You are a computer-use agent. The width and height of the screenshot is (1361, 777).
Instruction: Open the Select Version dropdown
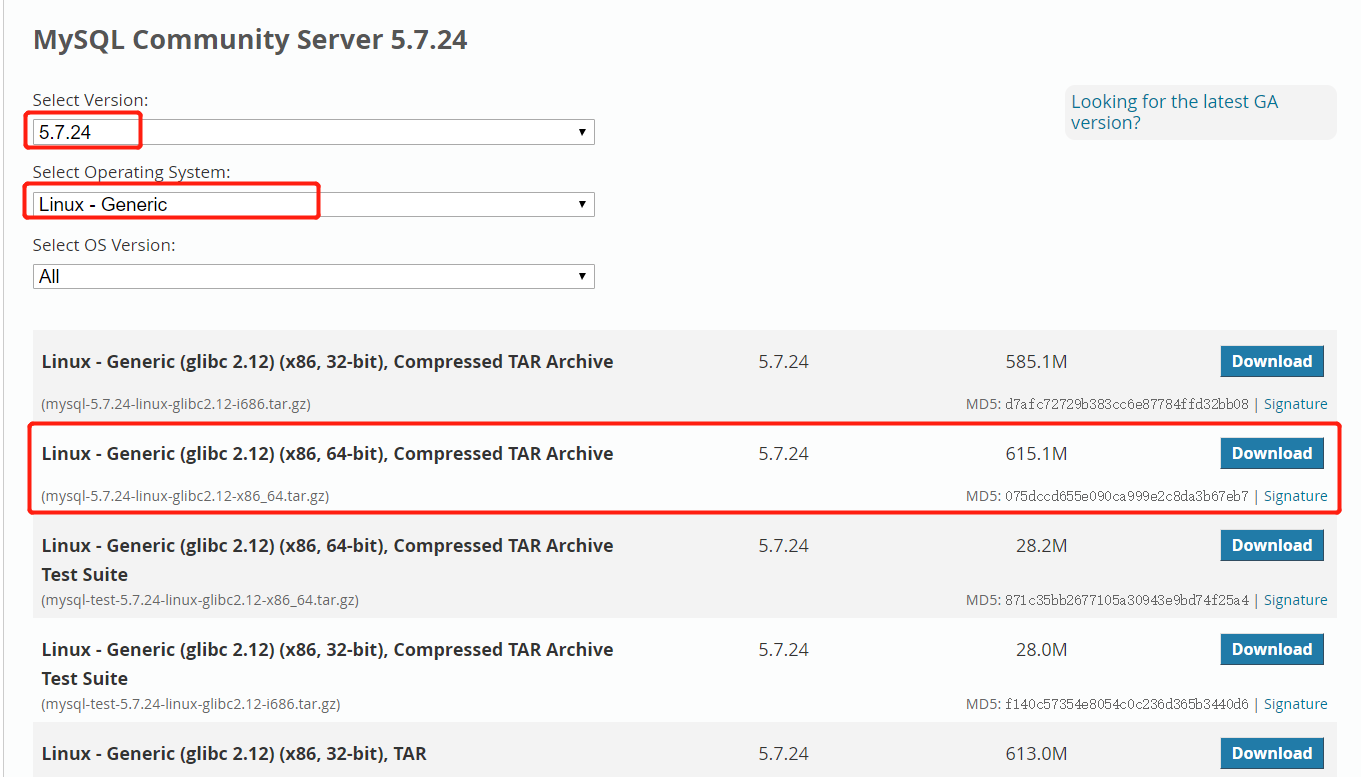tap(313, 132)
